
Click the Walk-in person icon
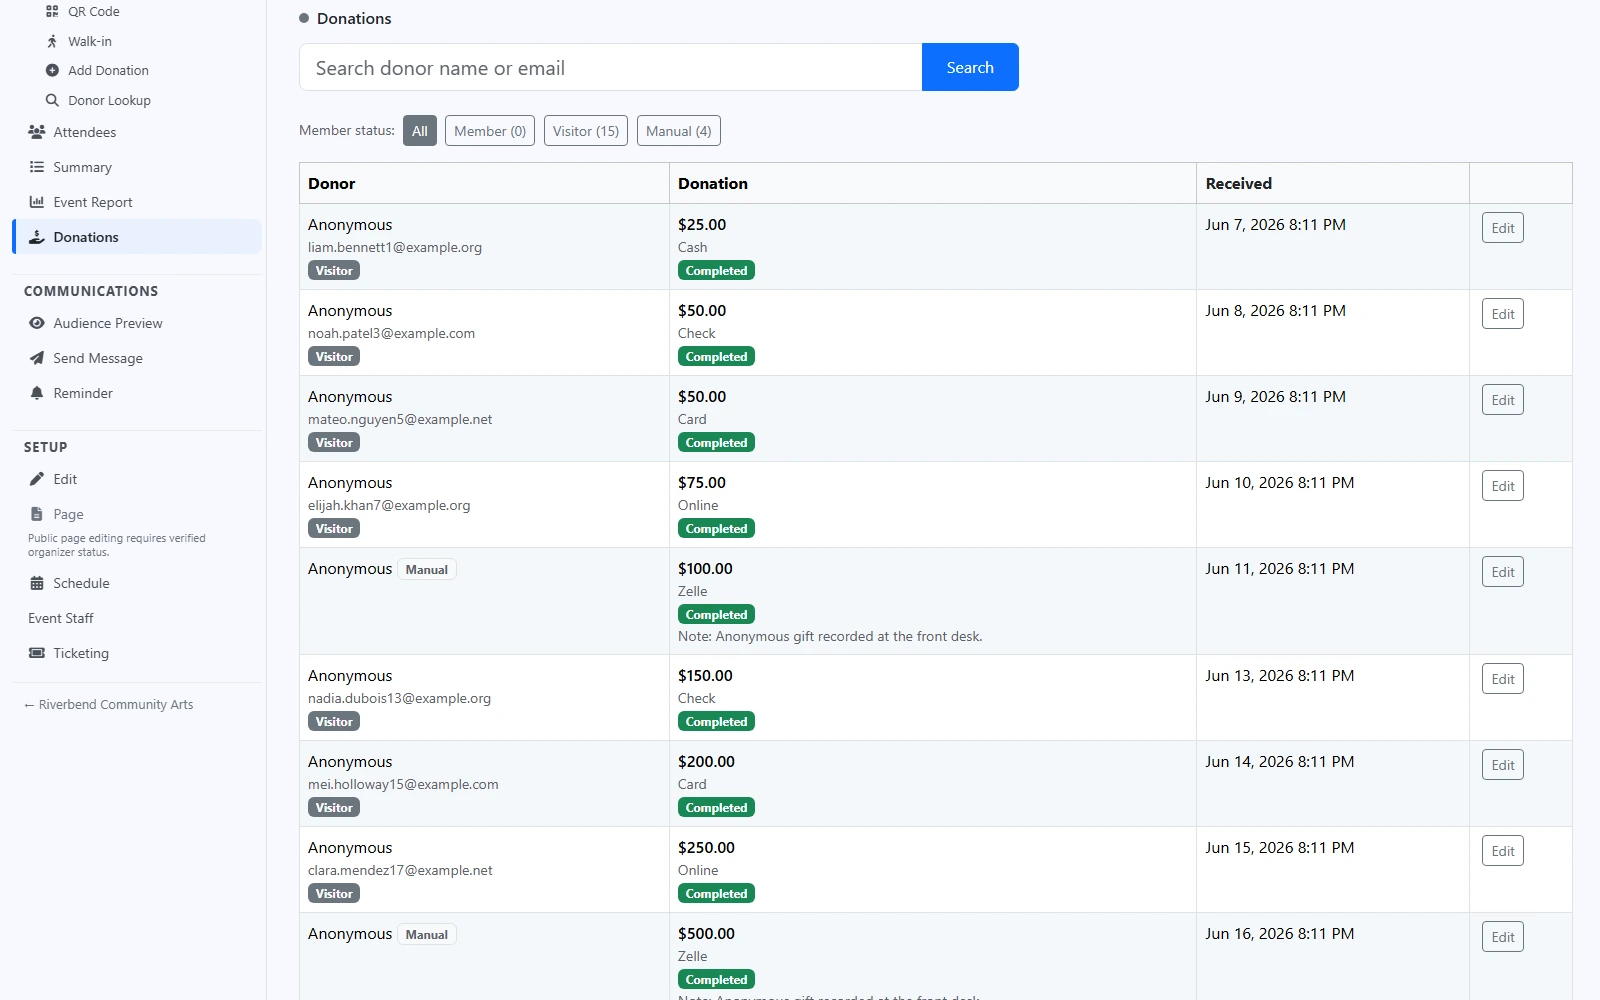52,41
